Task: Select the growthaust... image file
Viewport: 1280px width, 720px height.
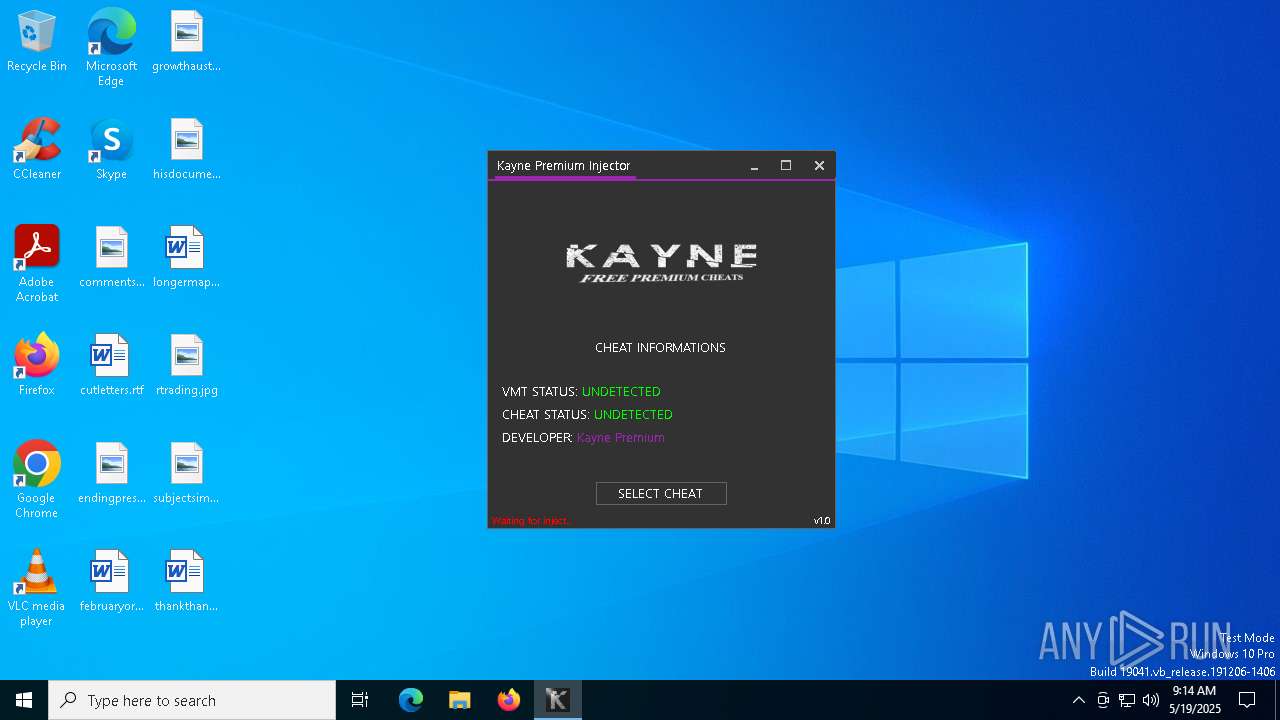Action: (x=186, y=42)
